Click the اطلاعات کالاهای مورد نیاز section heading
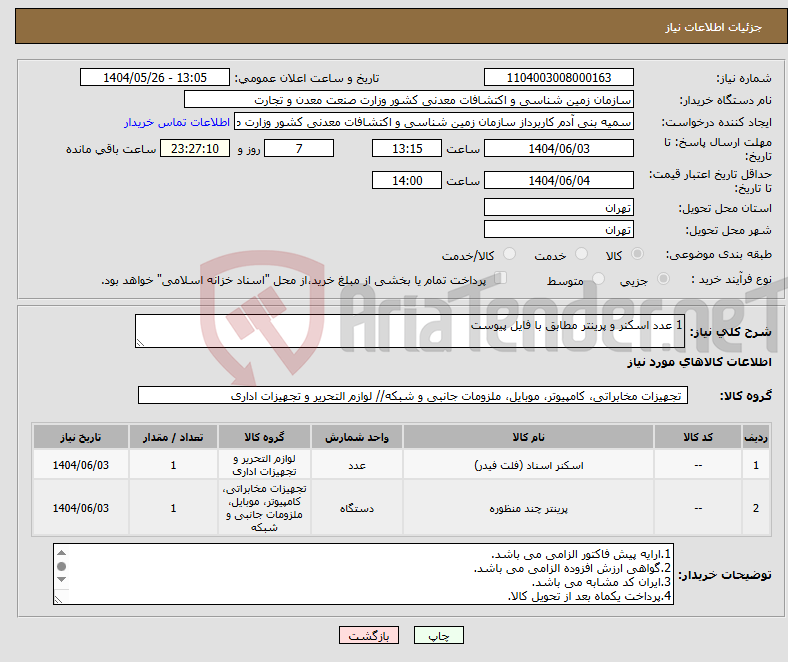The image size is (788, 662). (700, 362)
